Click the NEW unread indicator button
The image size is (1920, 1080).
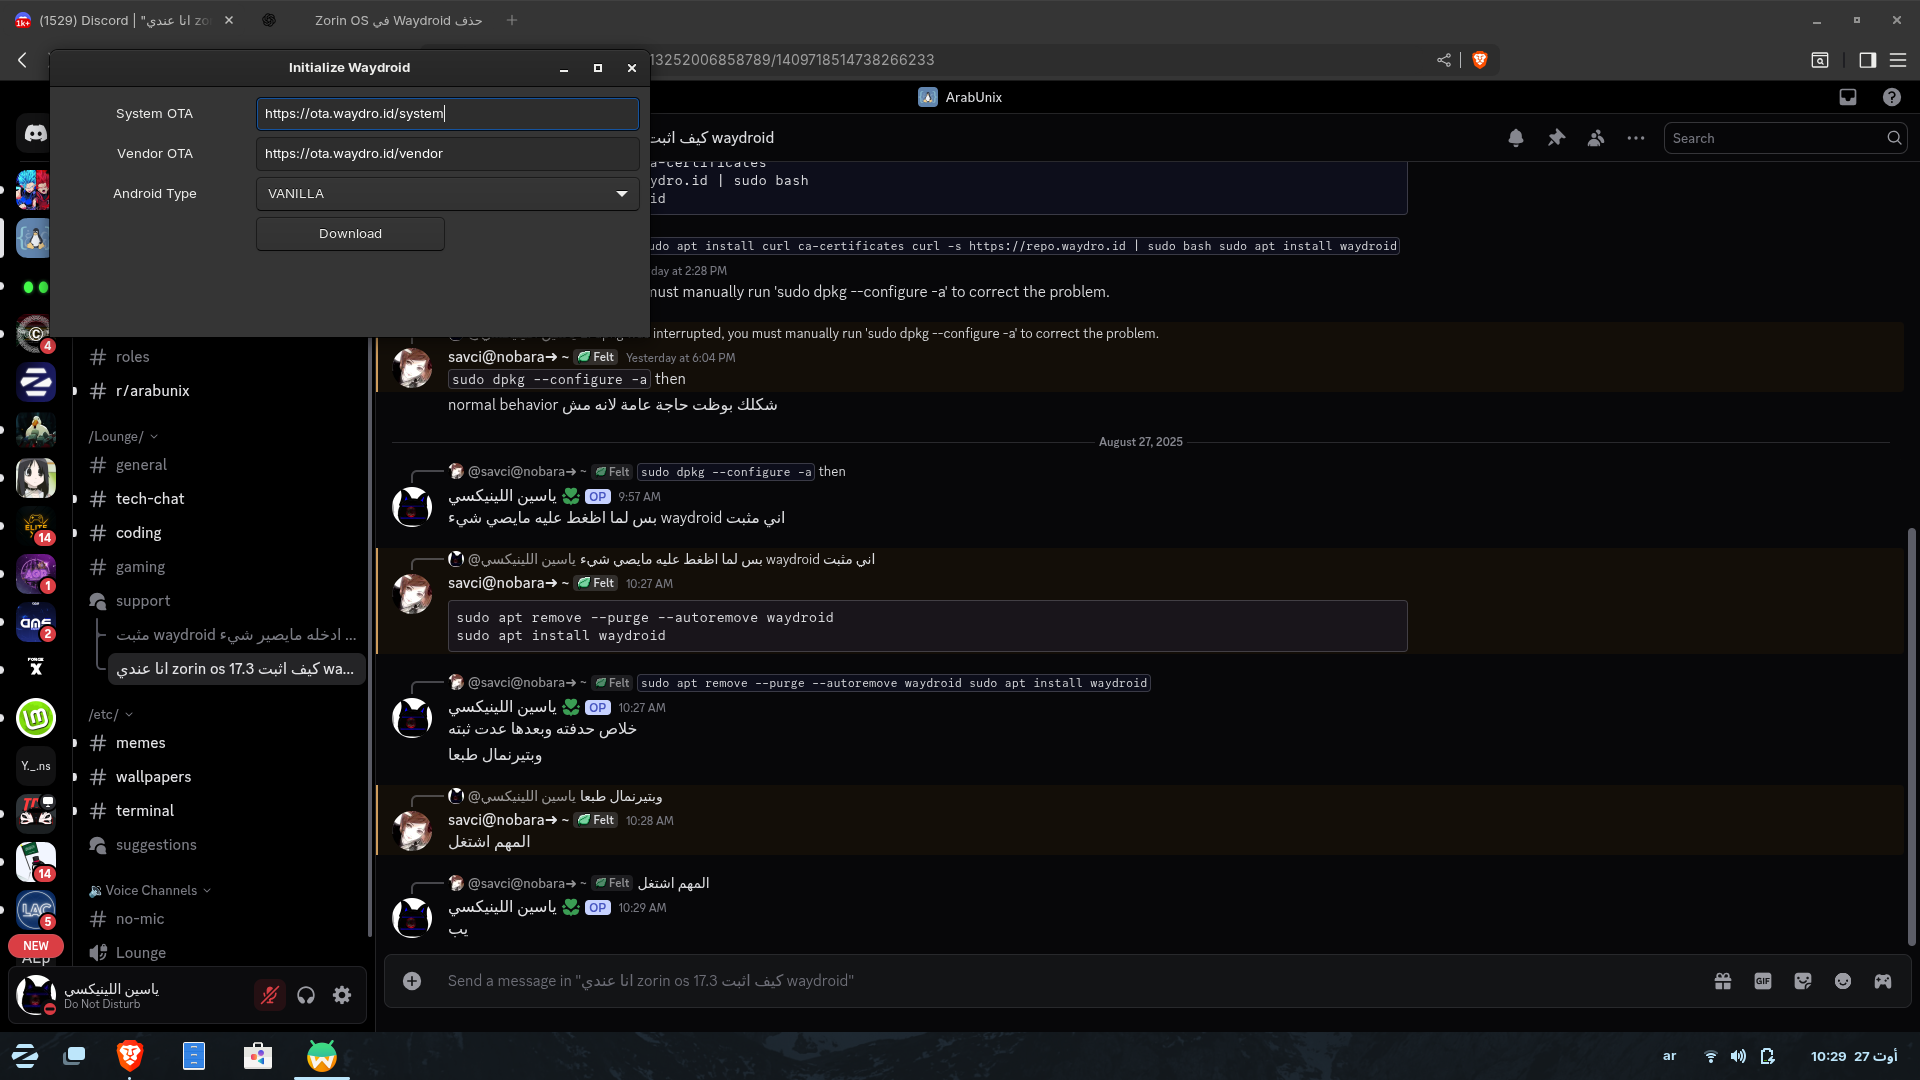click(x=36, y=946)
